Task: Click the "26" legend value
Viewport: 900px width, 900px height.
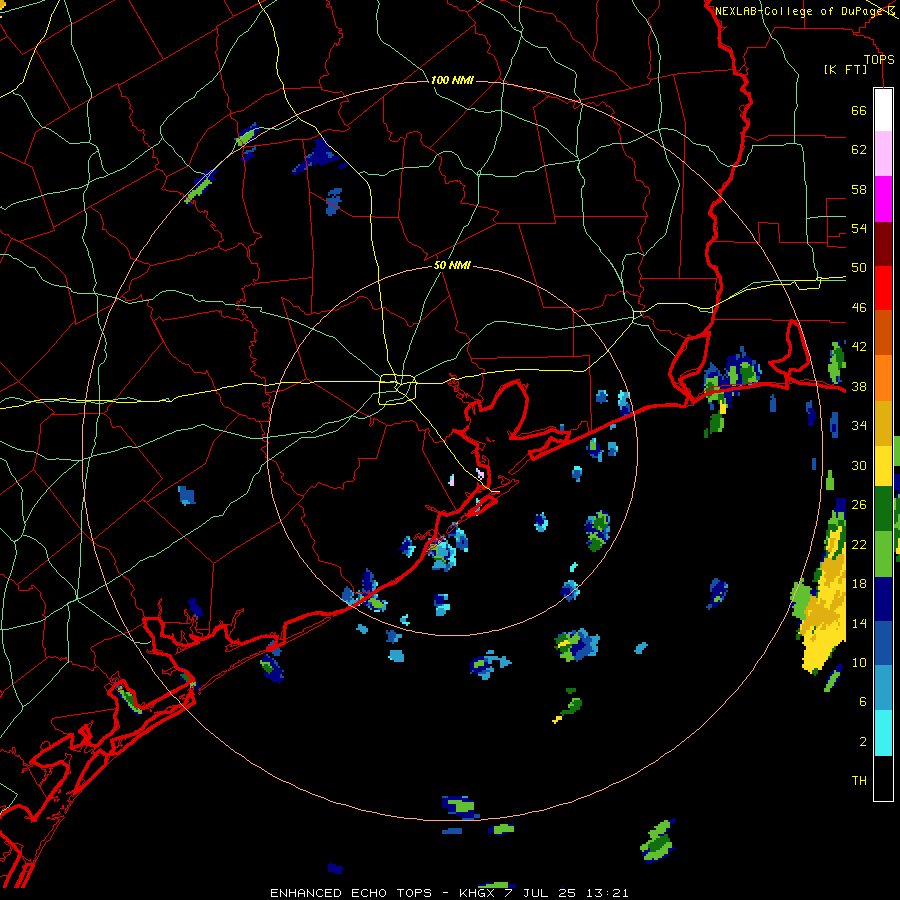Action: (x=859, y=505)
